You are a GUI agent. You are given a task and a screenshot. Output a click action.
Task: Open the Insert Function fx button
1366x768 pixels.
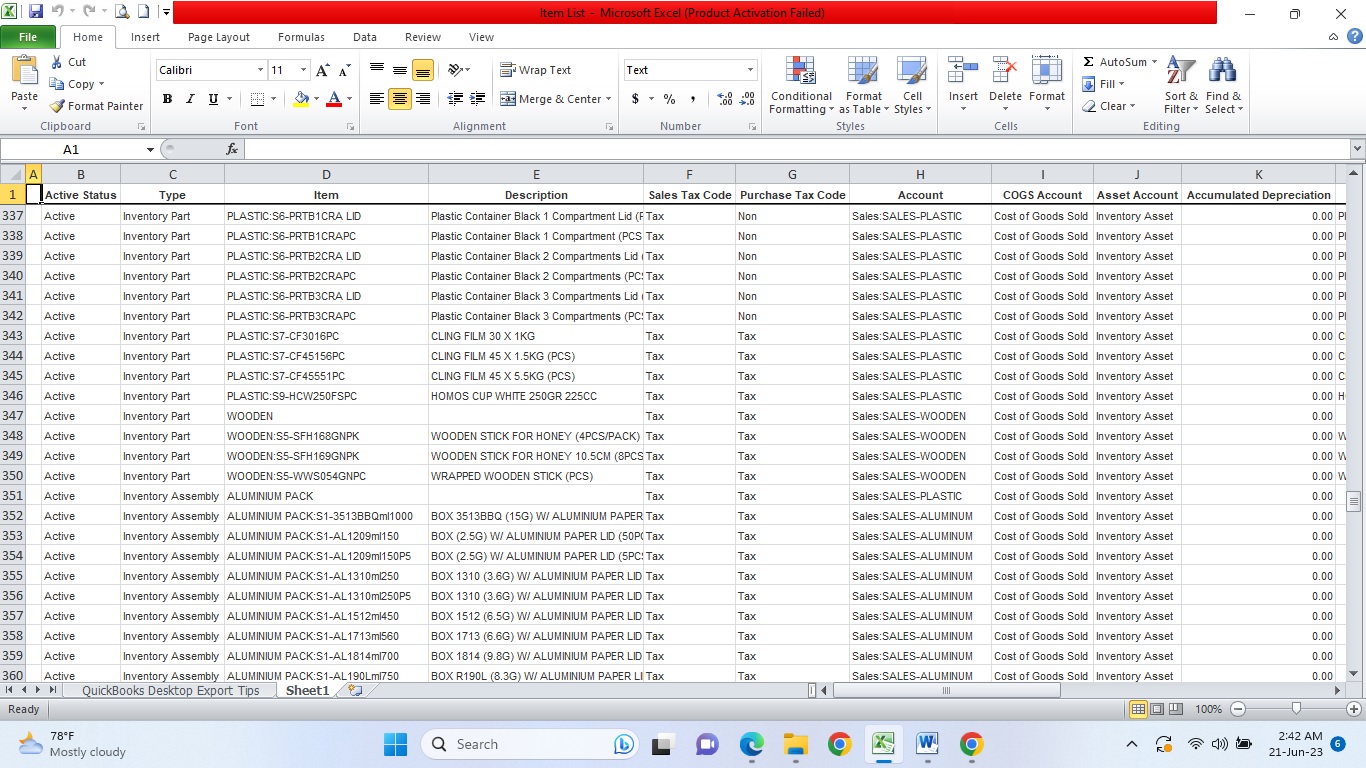click(232, 149)
